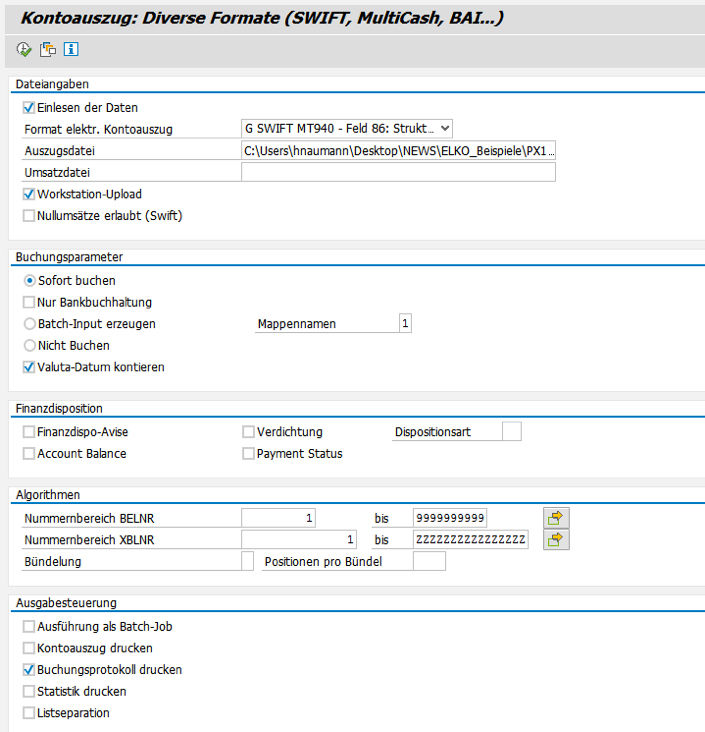Focus the Positionen pro Bündel field

[x=429, y=561]
